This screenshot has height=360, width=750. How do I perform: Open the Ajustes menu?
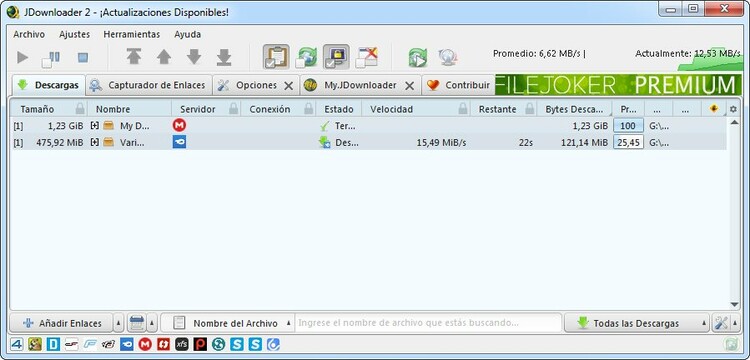75,34
